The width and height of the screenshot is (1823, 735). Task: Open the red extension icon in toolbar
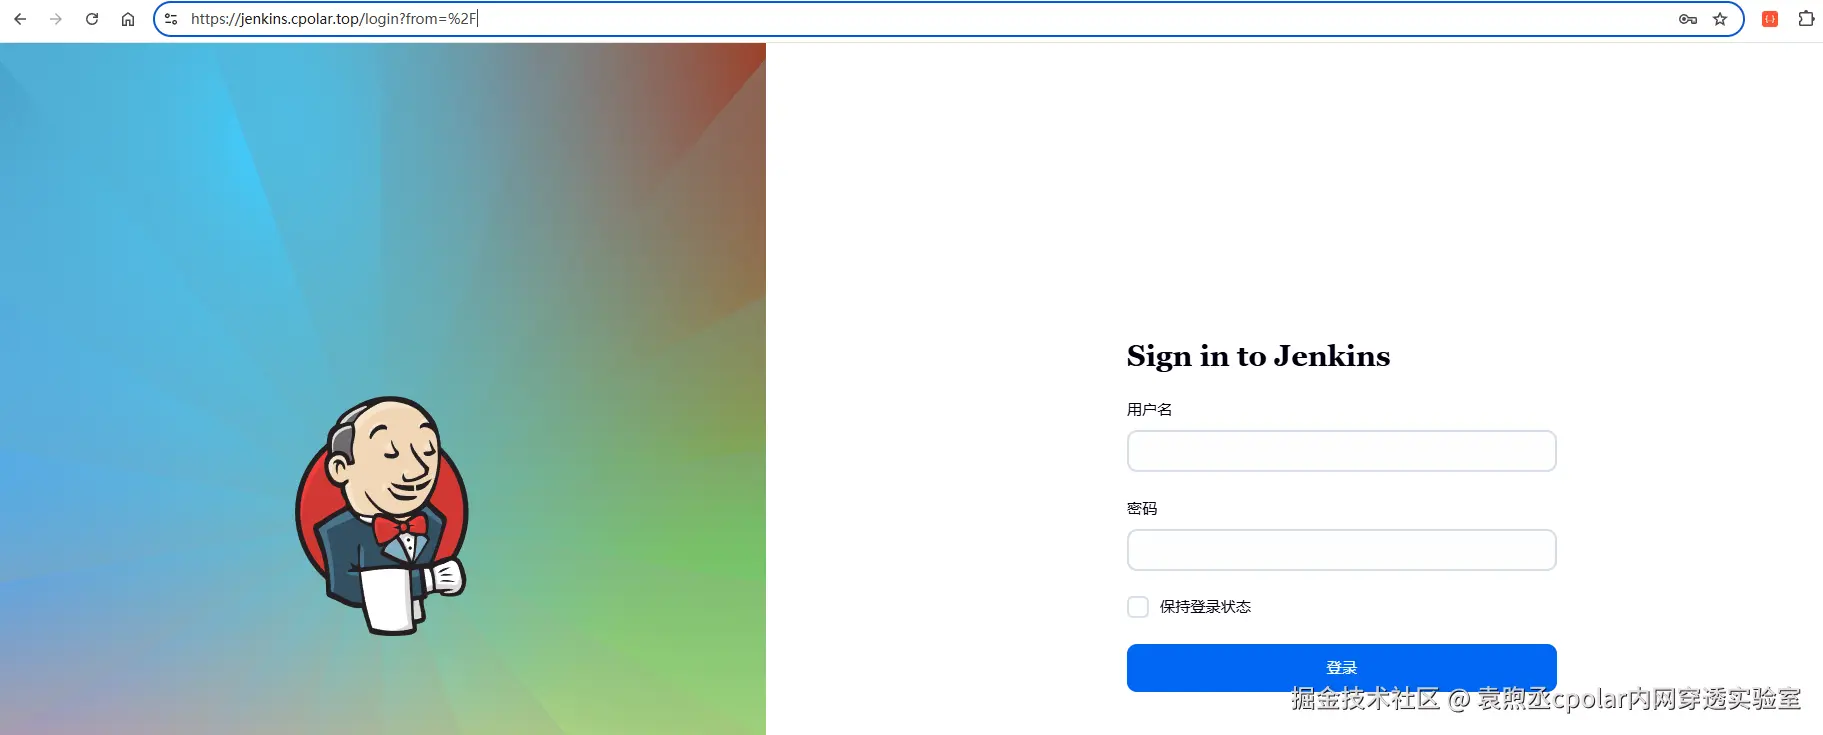point(1770,19)
